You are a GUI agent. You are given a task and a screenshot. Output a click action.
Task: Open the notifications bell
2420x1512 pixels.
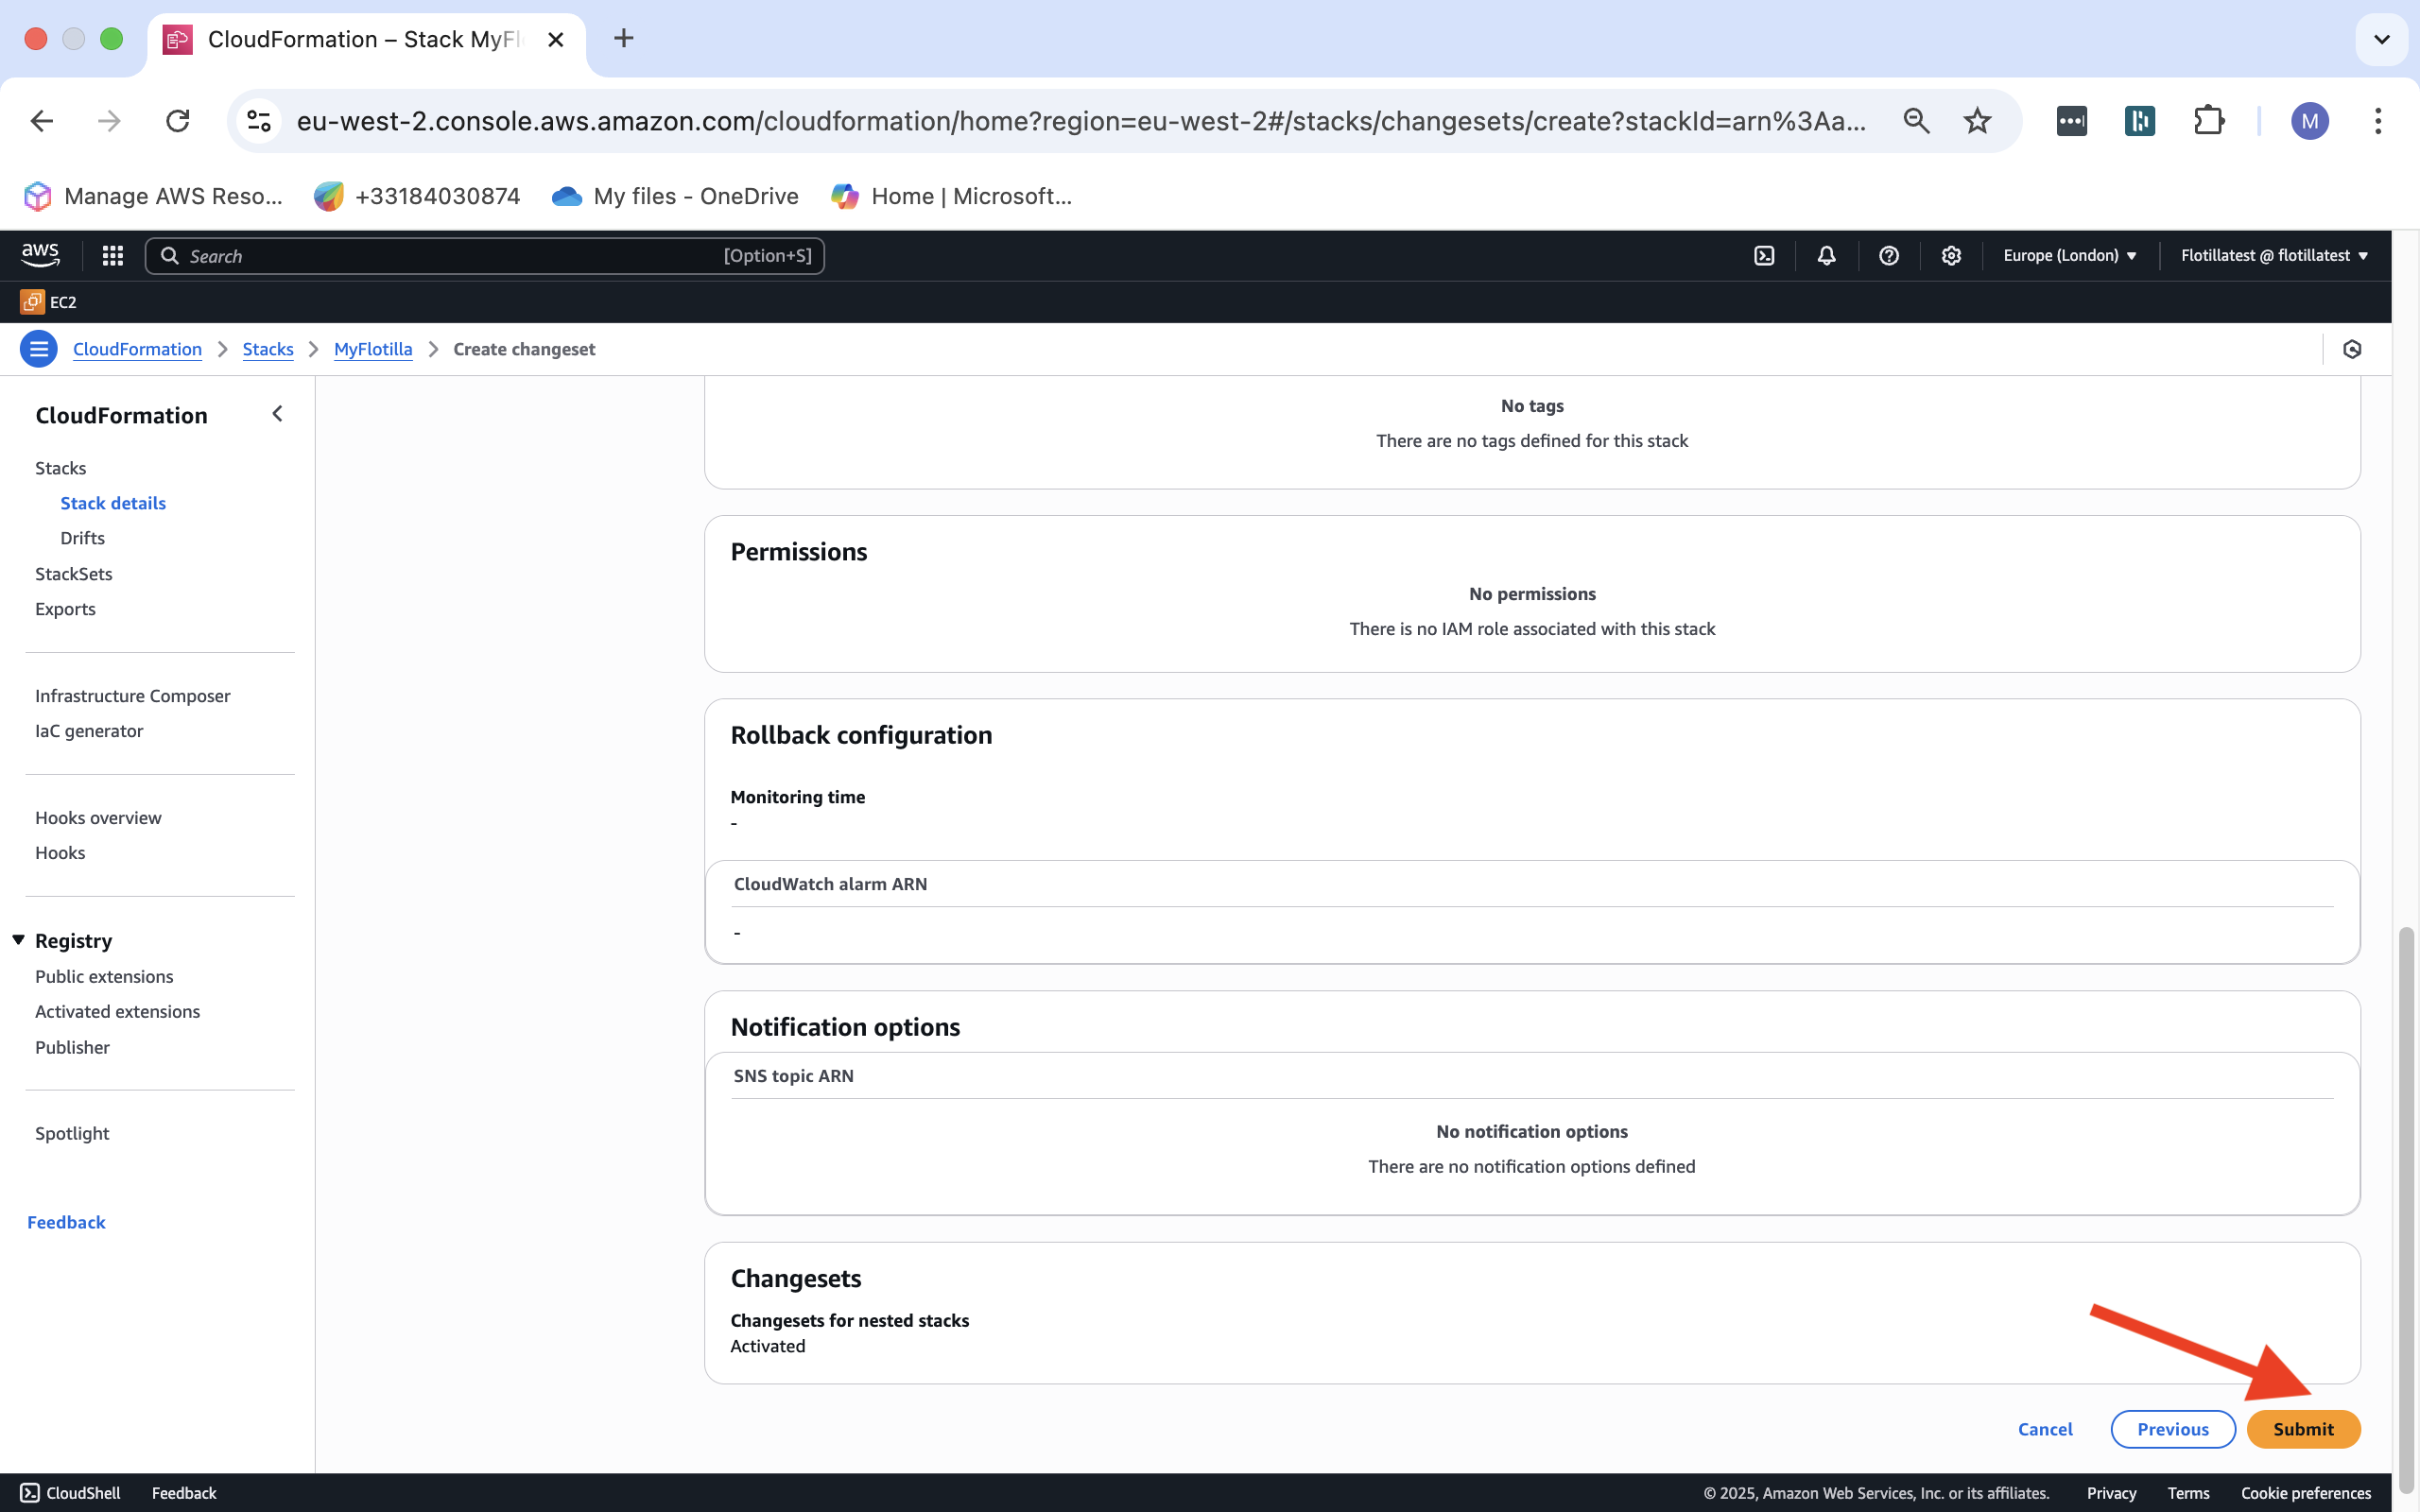pos(1826,256)
